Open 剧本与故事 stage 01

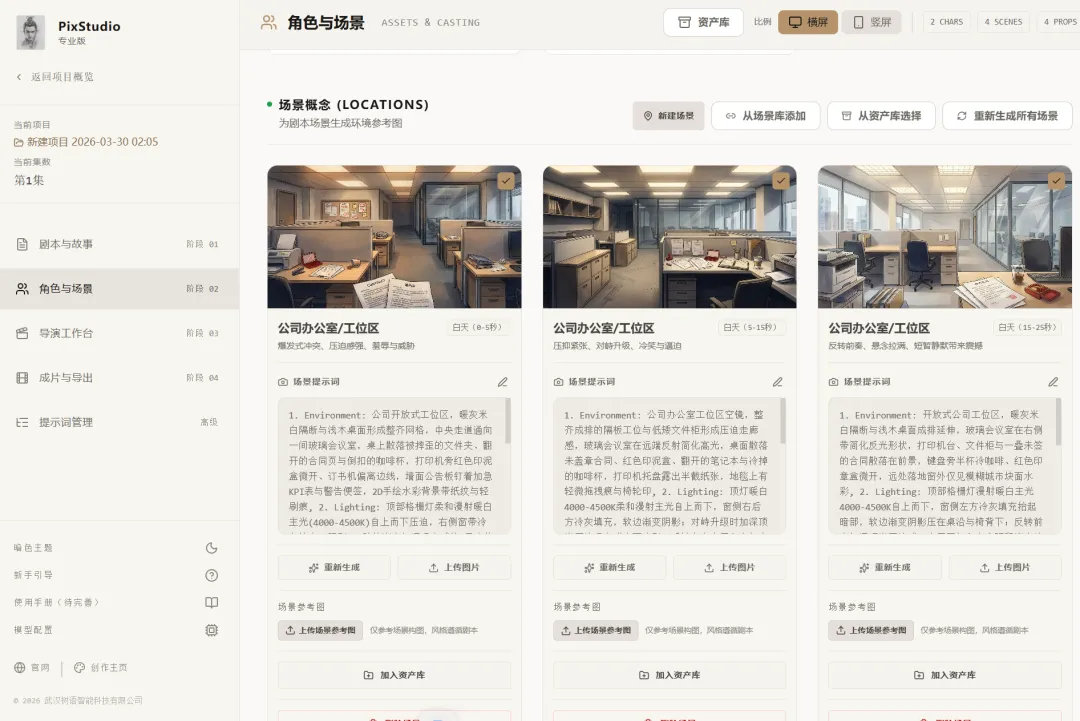click(x=119, y=244)
